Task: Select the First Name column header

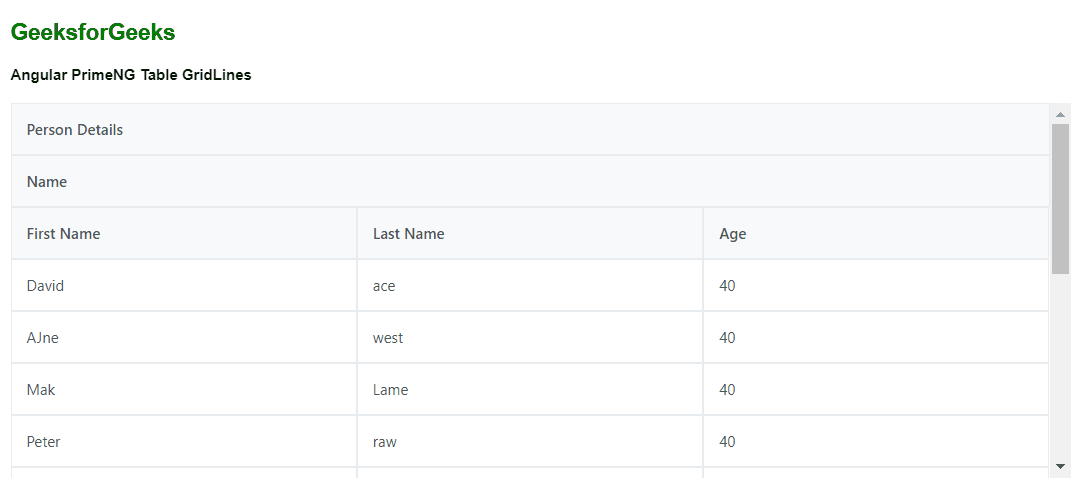Action: pos(63,234)
